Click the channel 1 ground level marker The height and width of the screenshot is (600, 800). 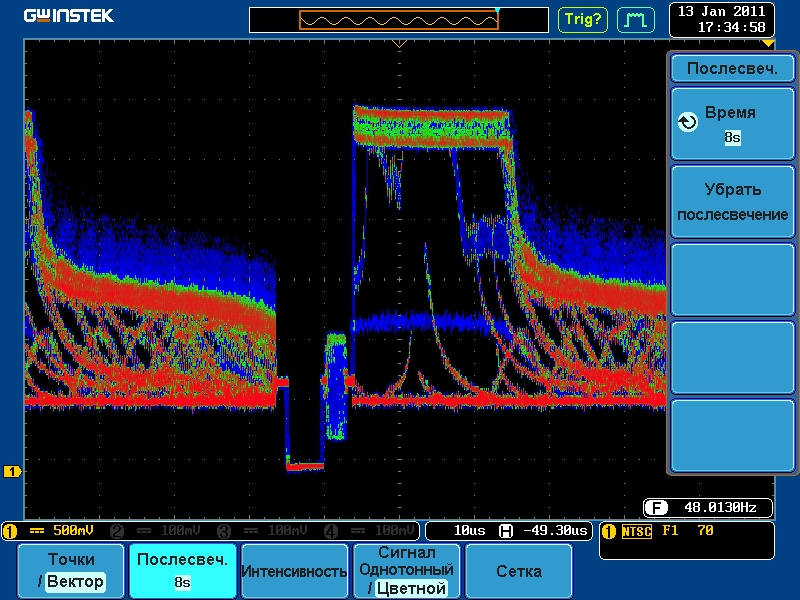13,471
